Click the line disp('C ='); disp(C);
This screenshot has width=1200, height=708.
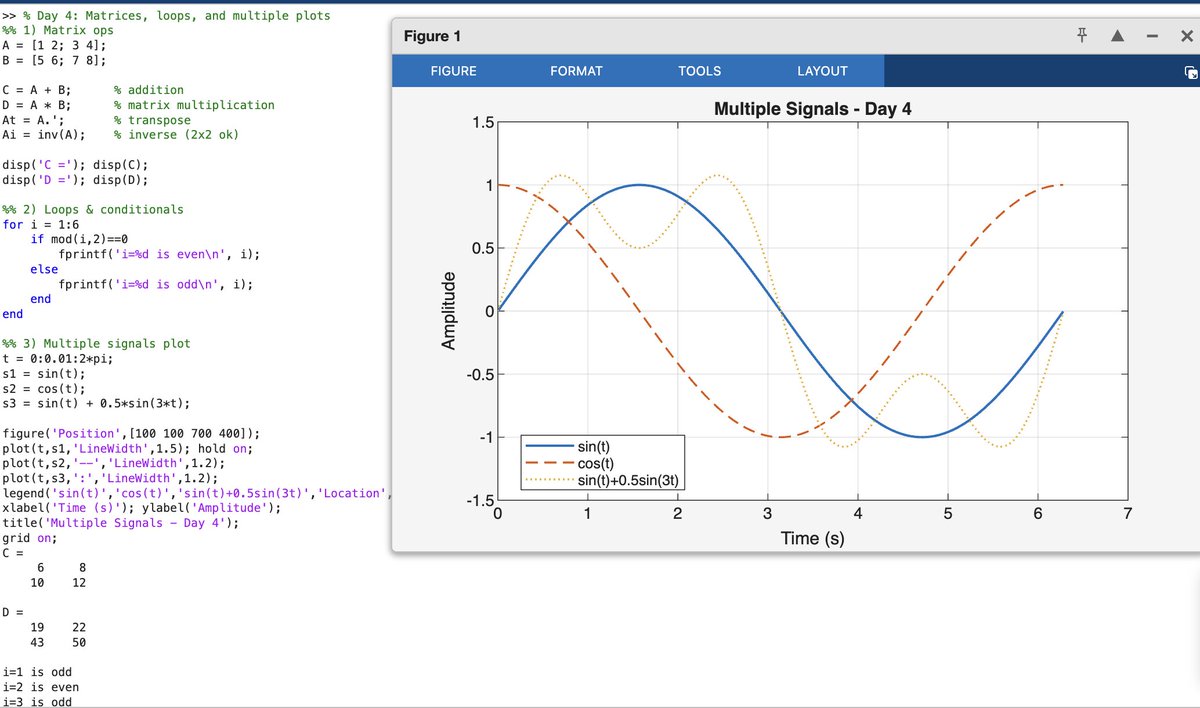[x=76, y=165]
